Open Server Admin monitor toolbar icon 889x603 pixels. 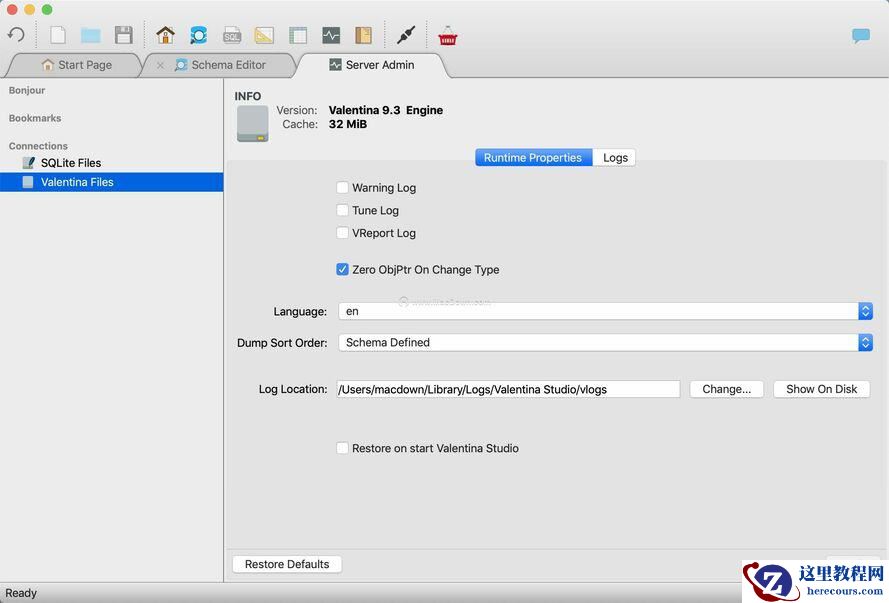click(x=331, y=35)
